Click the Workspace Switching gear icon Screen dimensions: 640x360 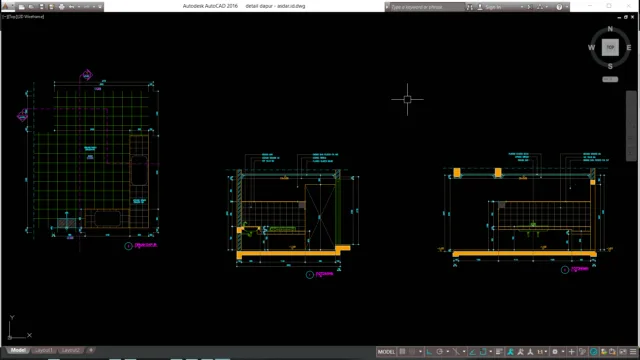click(555, 351)
